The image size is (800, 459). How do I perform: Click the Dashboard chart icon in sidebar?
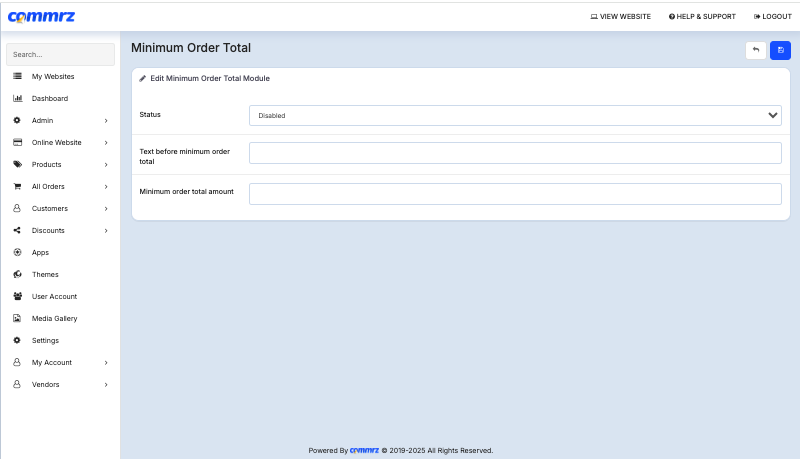(x=17, y=98)
